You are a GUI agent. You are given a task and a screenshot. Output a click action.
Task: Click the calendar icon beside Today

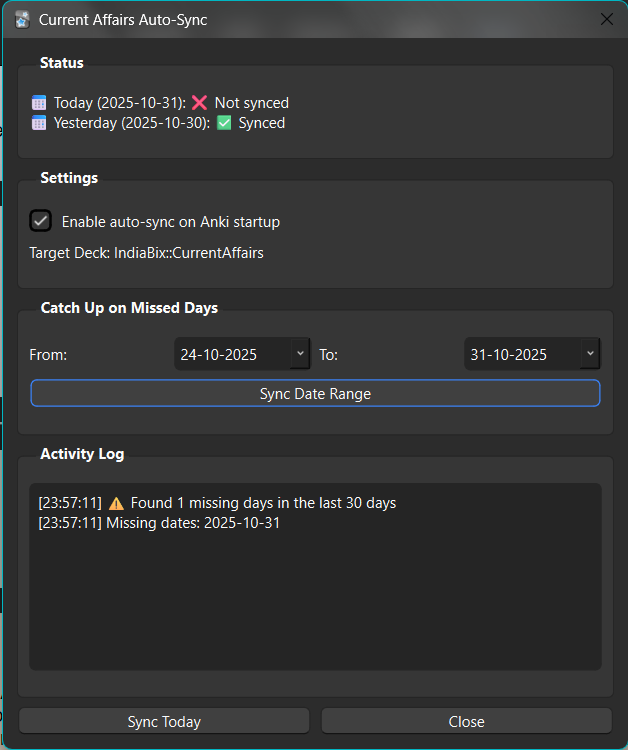coord(39,103)
